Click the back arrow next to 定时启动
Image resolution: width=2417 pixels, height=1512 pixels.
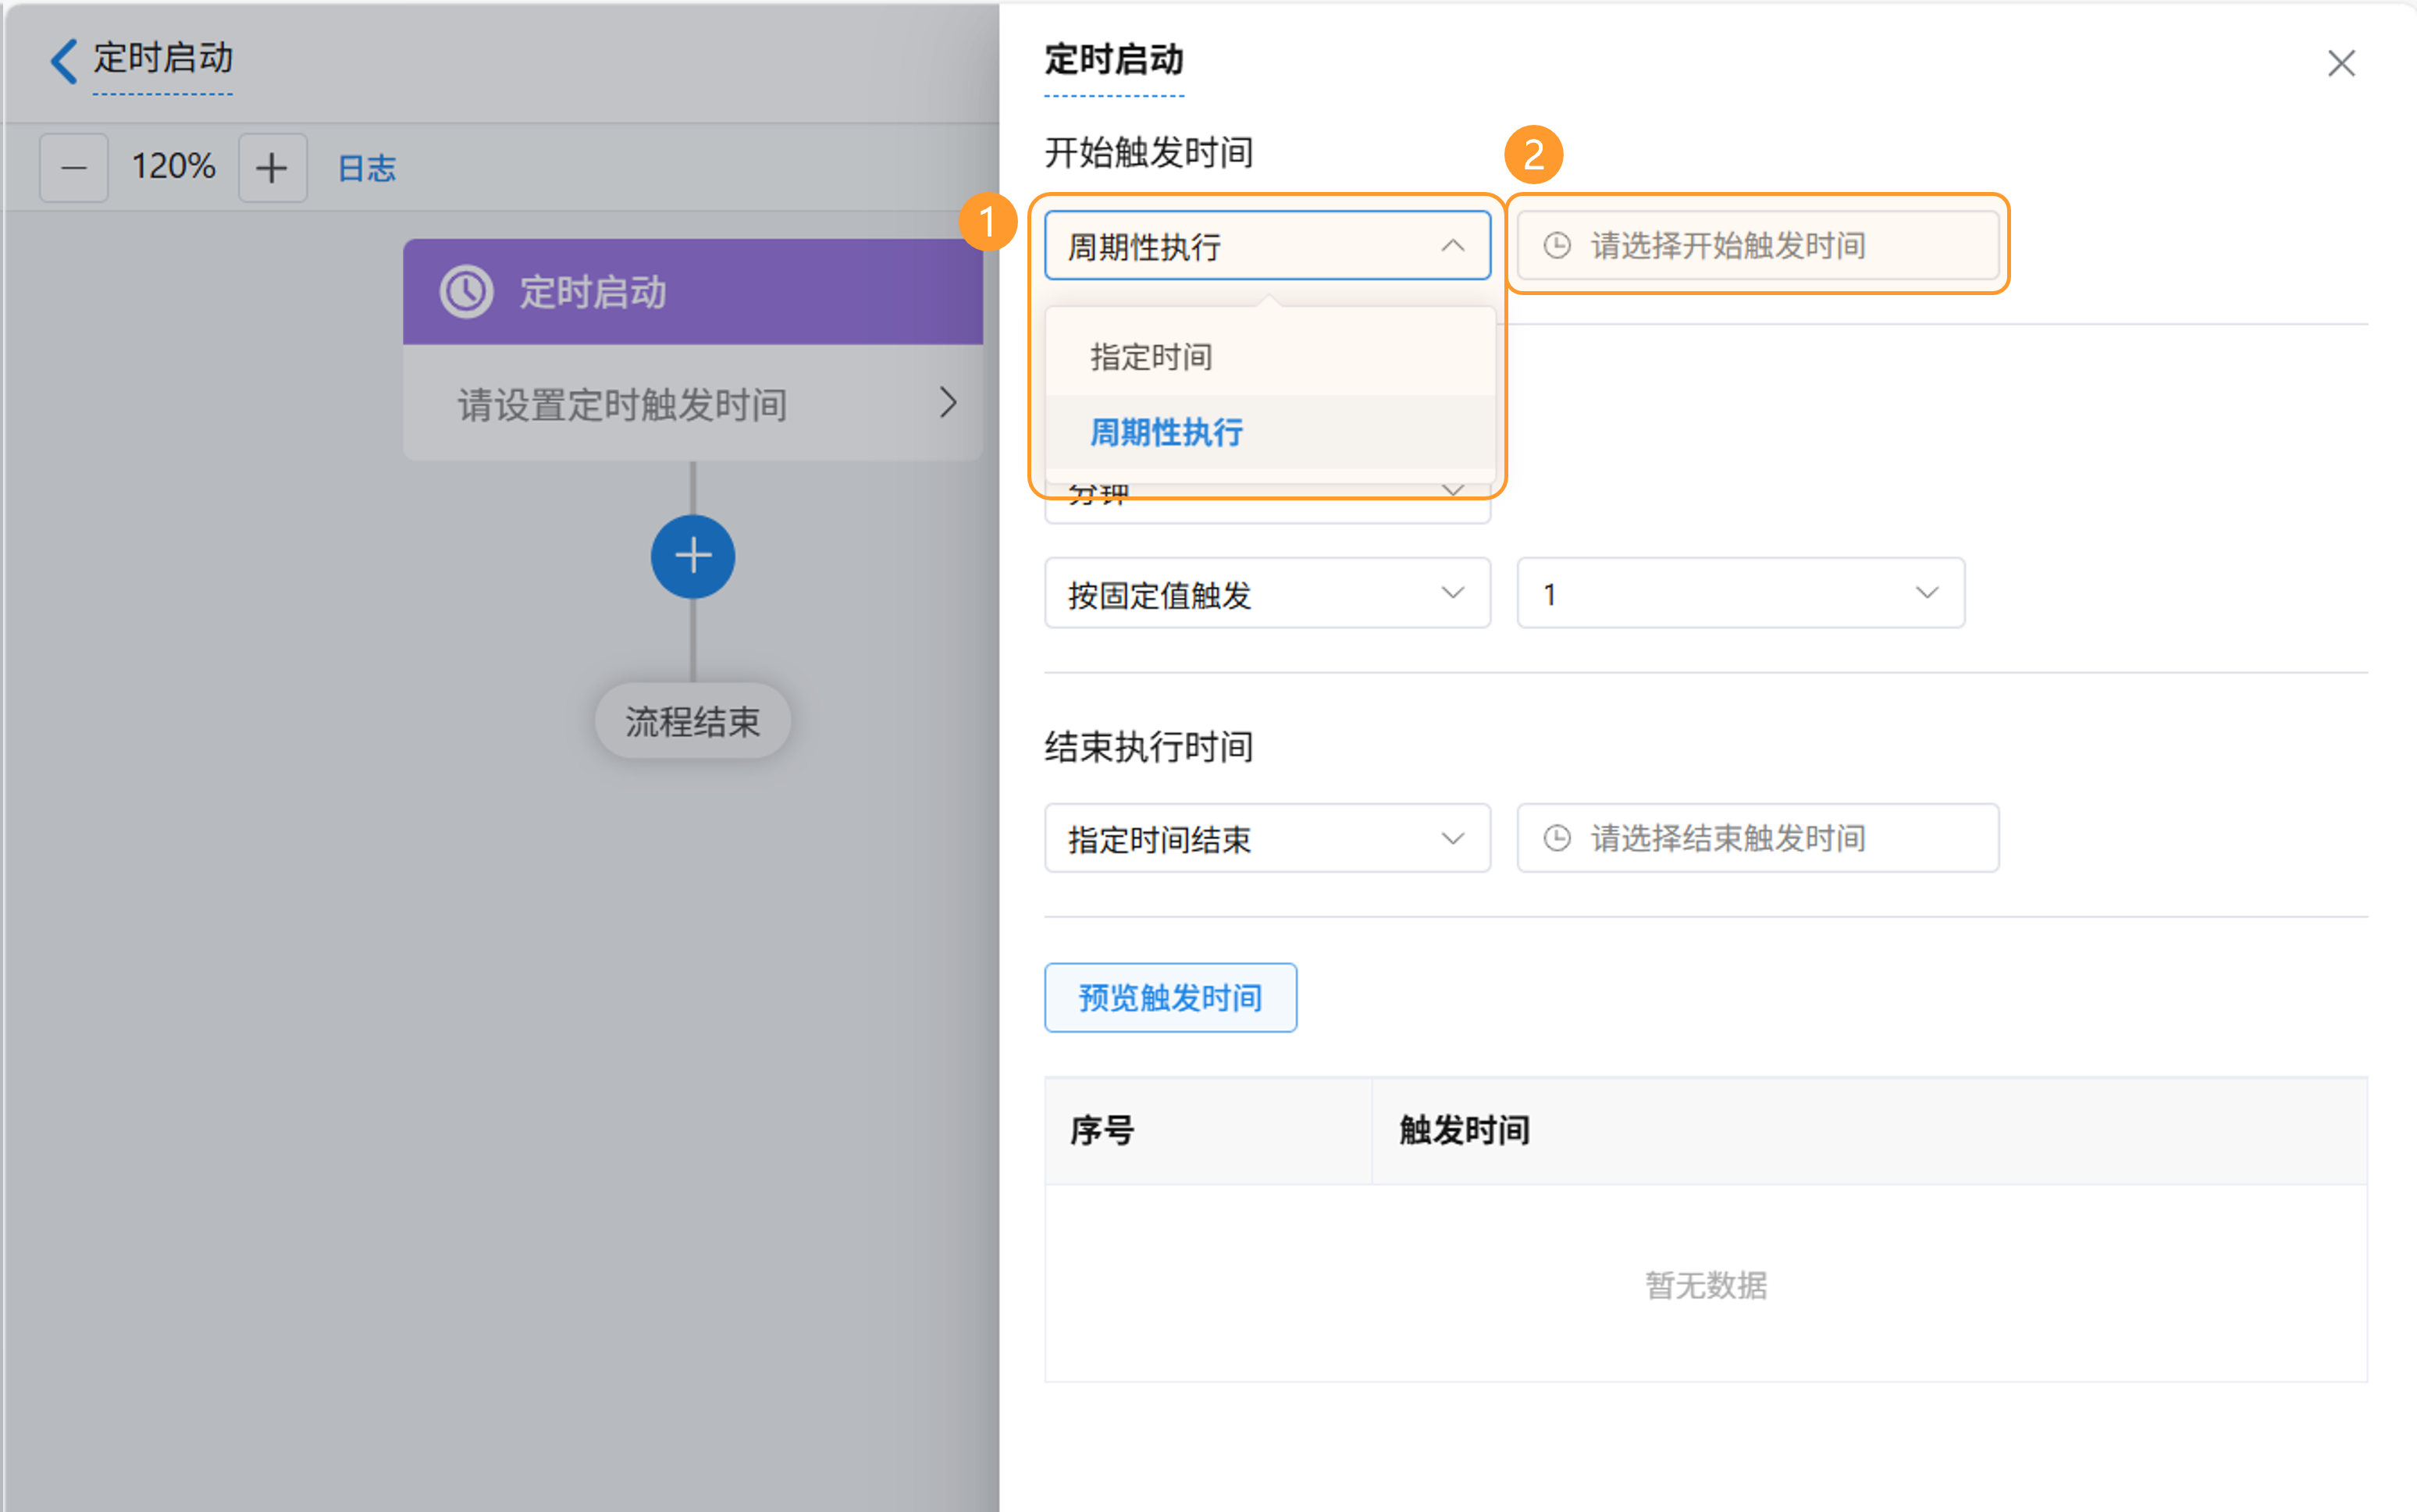(63, 61)
